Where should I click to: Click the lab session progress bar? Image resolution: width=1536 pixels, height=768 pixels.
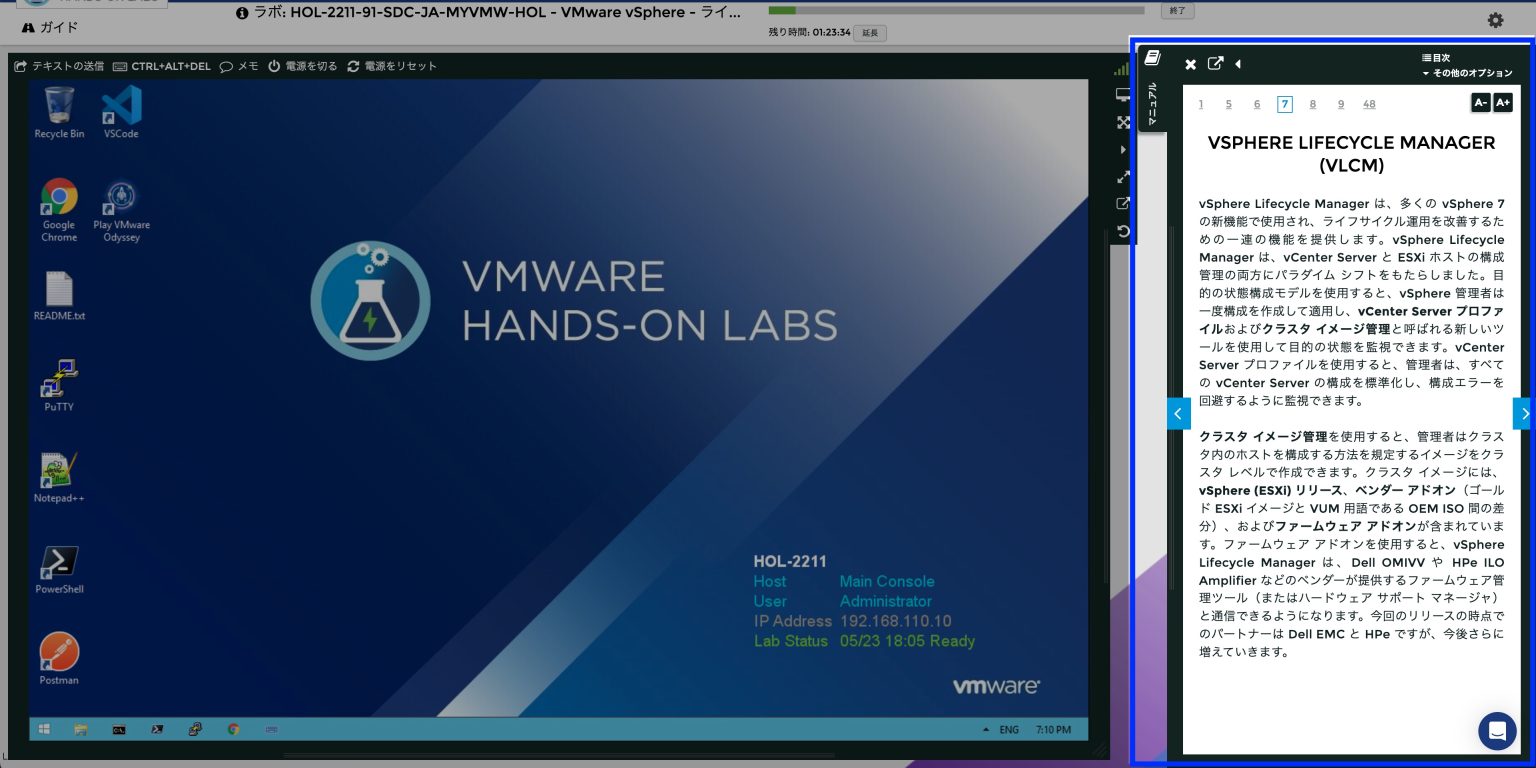coord(960,11)
